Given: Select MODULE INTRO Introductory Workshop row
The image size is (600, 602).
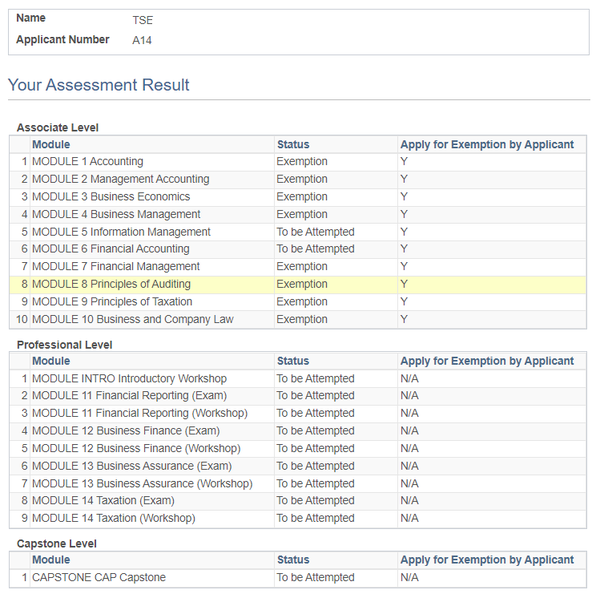Looking at the screenshot, I should pos(129,379).
